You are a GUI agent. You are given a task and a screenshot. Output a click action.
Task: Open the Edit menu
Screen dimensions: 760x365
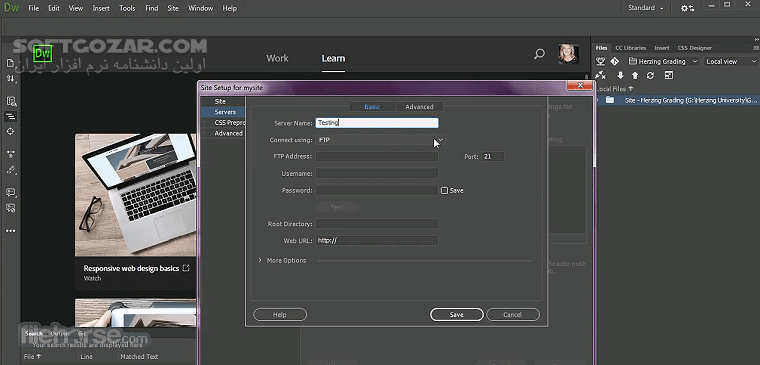(x=54, y=8)
